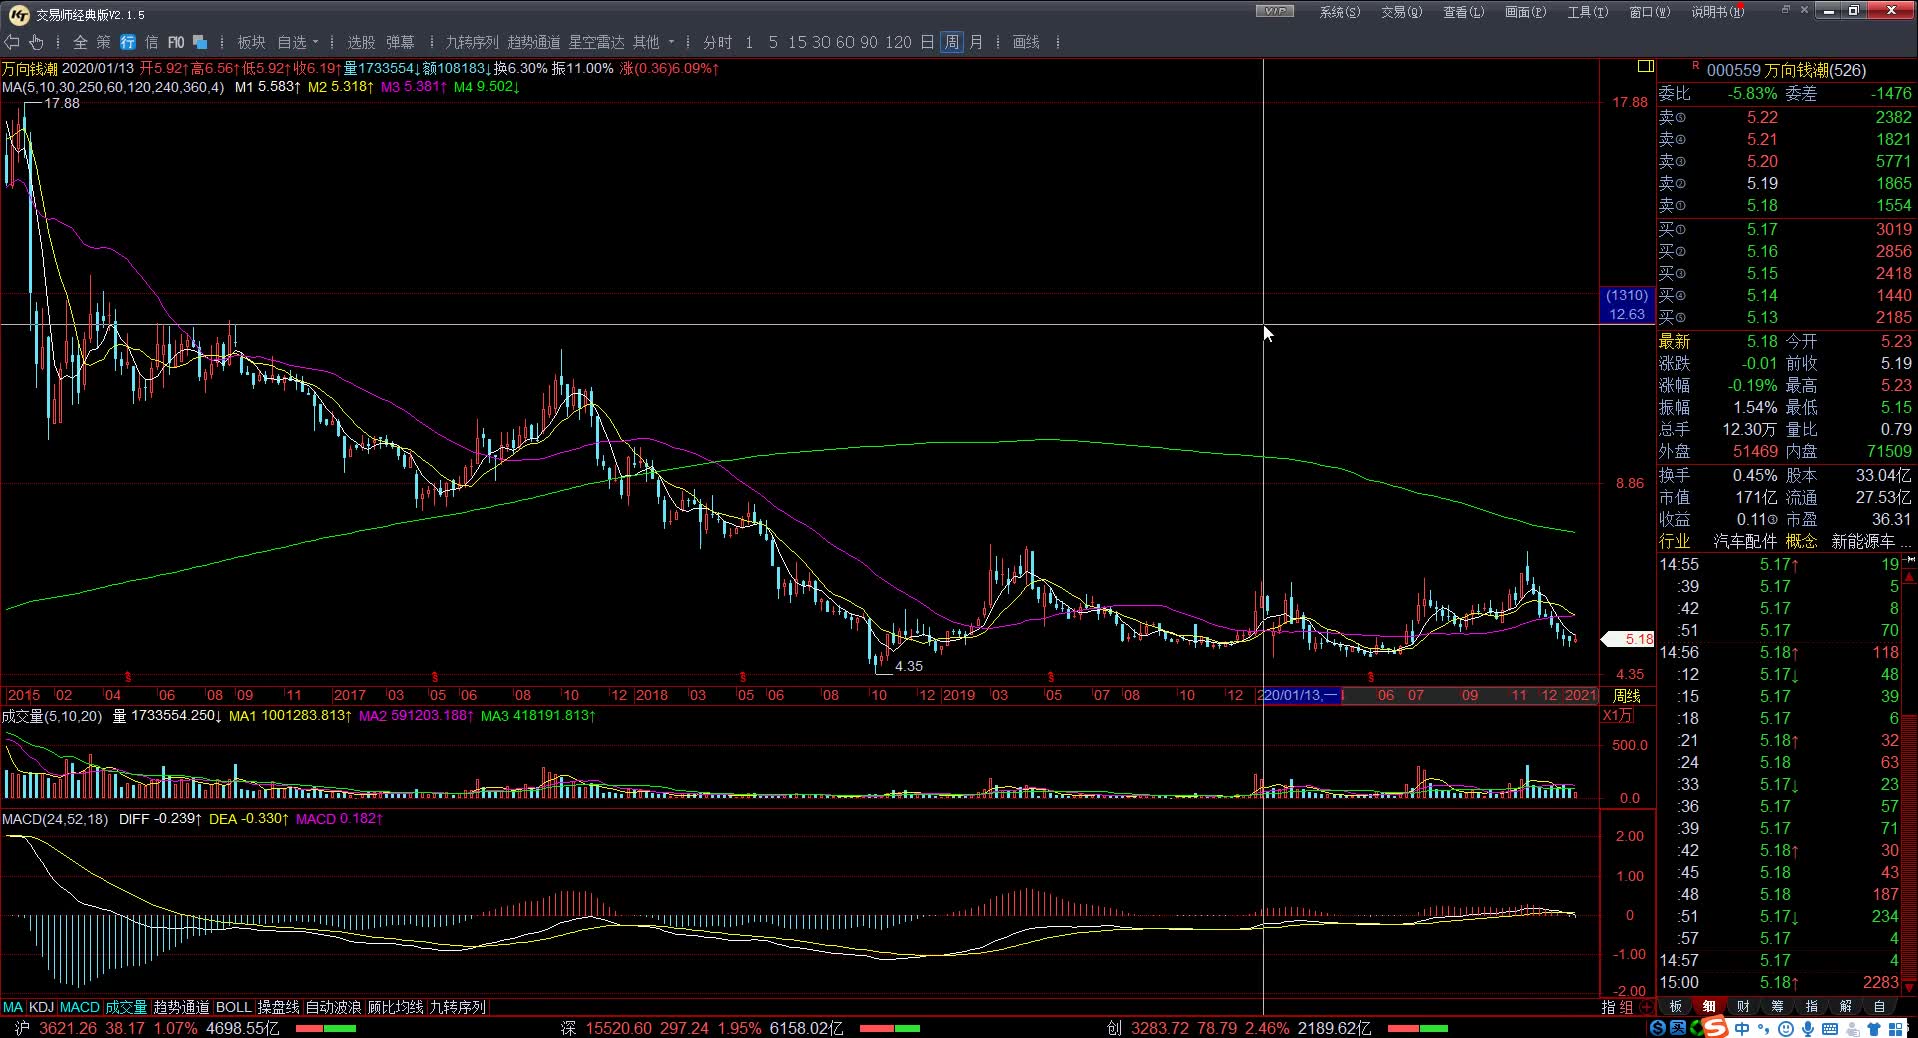Click the 信 info toolbar icon
This screenshot has width=1918, height=1038.
[x=152, y=42]
